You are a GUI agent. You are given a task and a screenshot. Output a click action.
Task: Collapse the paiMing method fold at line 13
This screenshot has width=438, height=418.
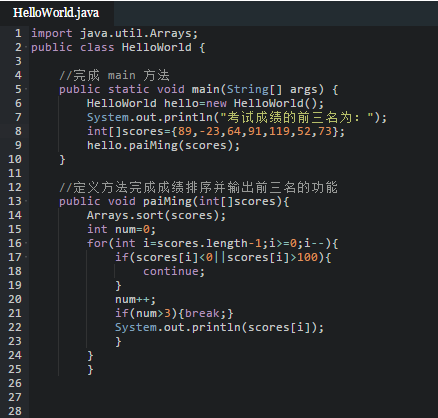[x=26, y=201]
